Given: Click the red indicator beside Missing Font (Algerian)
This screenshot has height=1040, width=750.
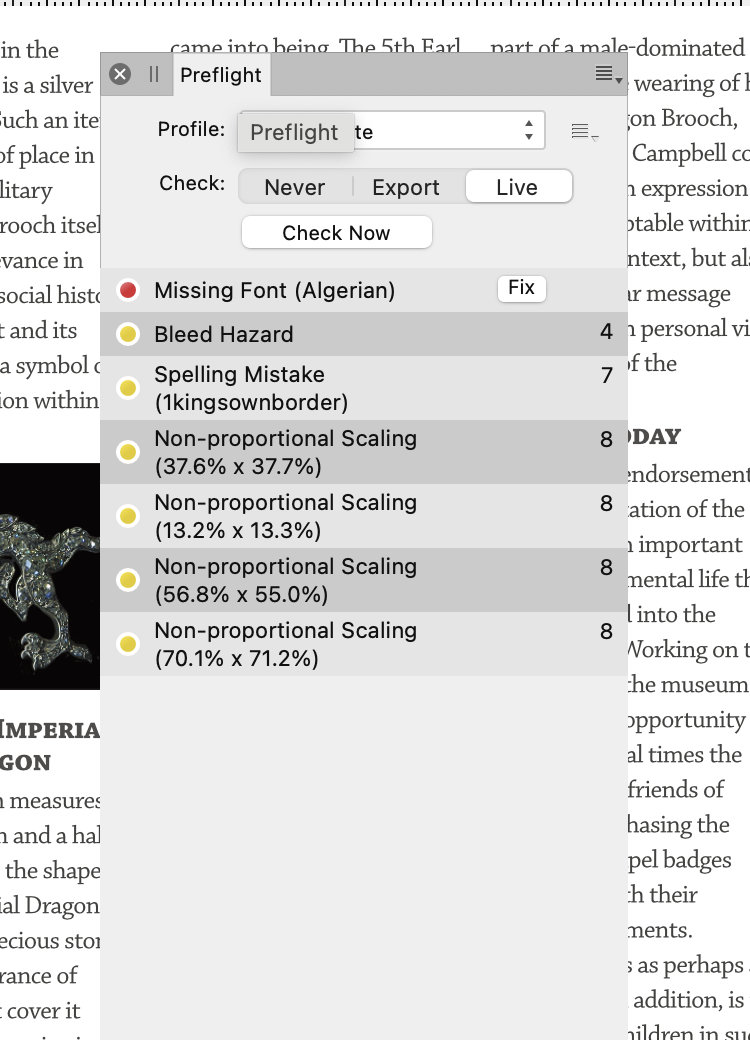Looking at the screenshot, I should point(127,289).
